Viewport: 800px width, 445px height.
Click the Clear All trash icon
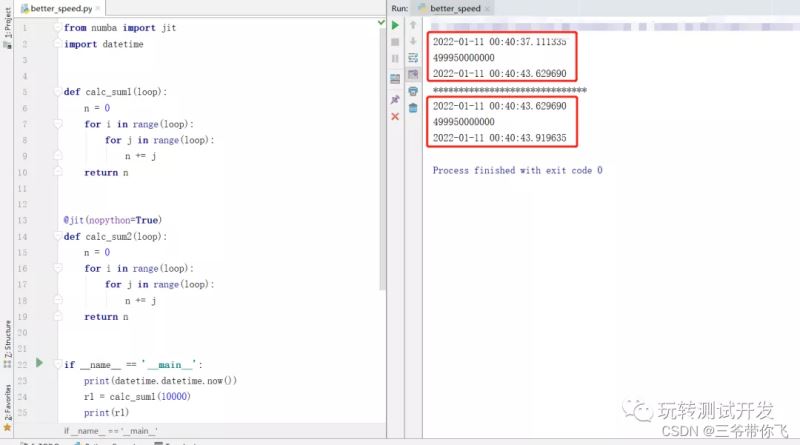coord(412,108)
